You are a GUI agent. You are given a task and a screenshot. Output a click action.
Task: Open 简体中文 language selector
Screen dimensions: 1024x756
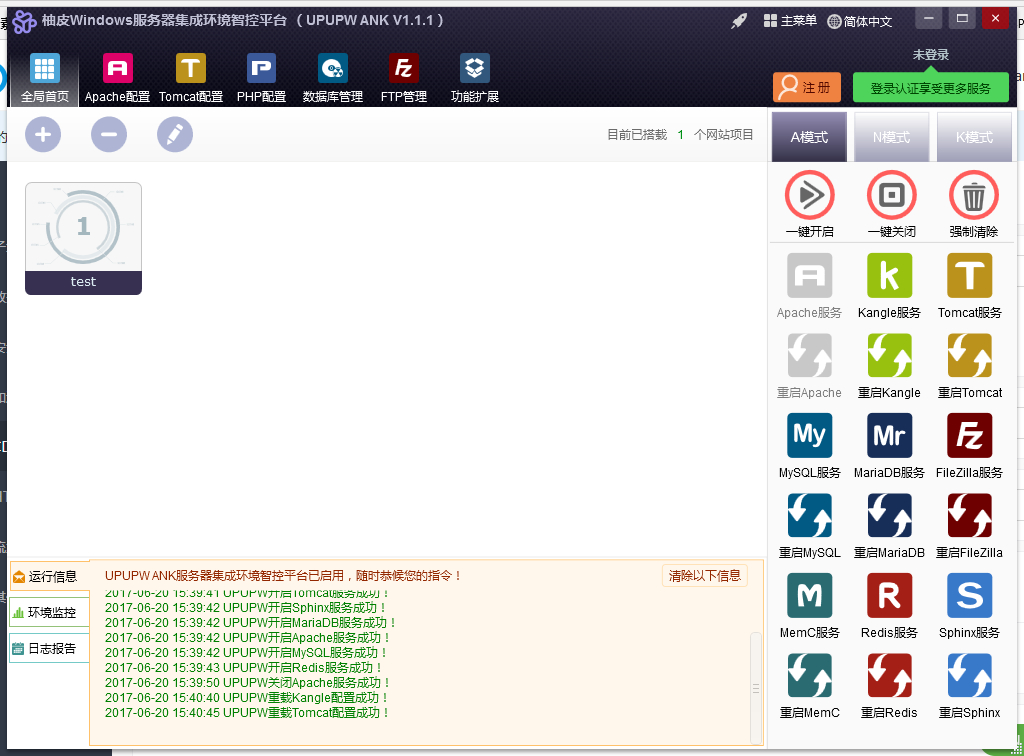859,21
